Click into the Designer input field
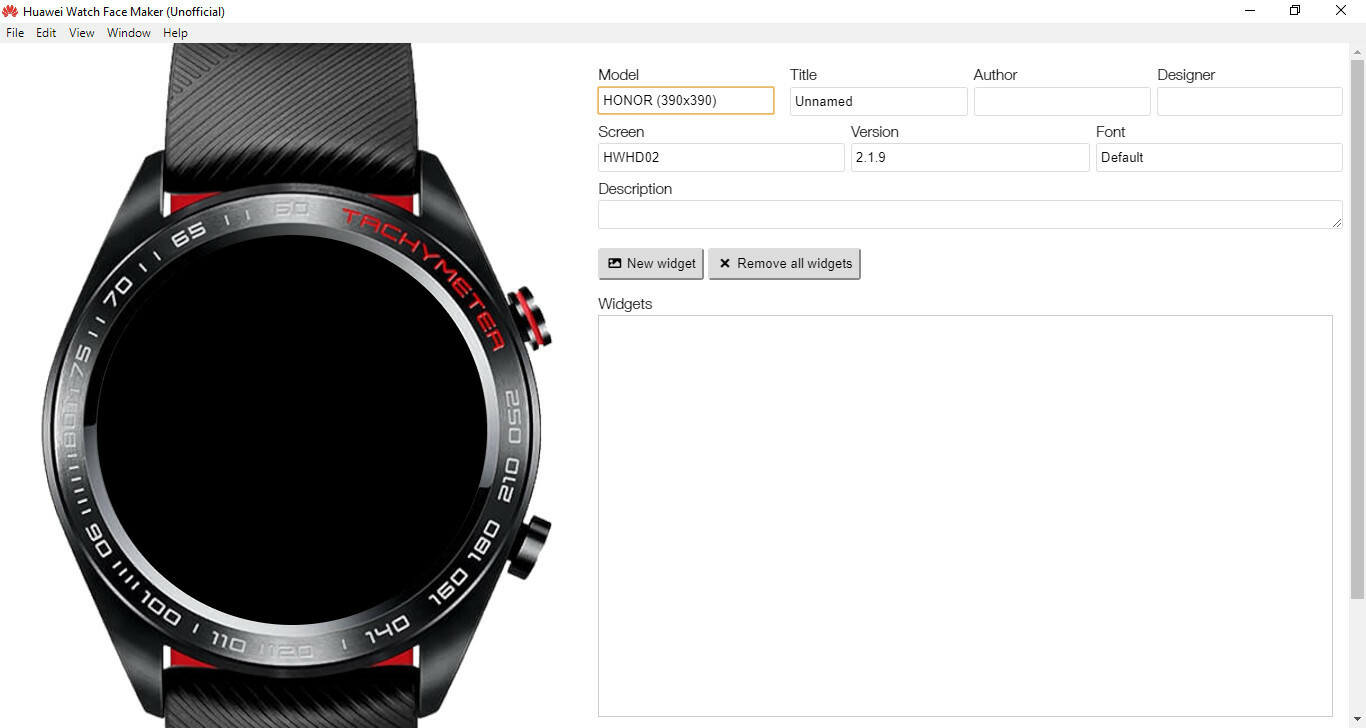The width and height of the screenshot is (1366, 728). pos(1250,101)
